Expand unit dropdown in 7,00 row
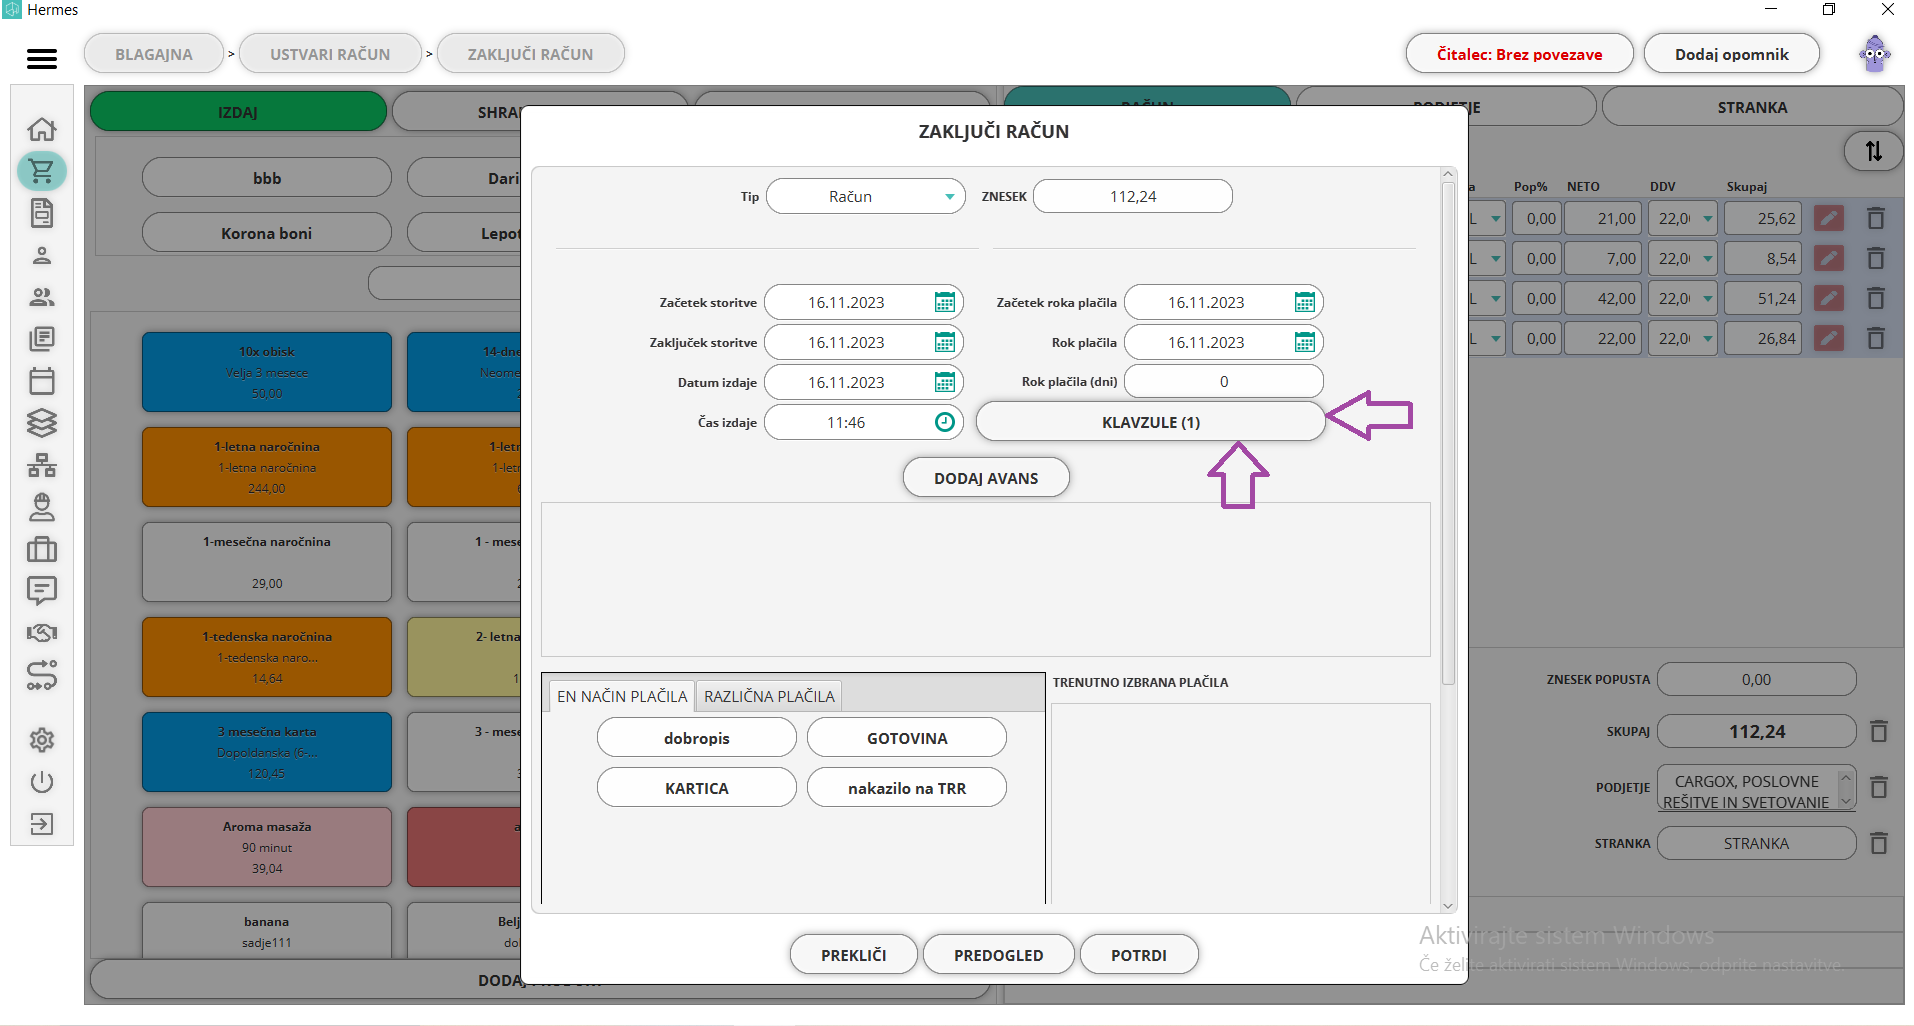 click(1496, 258)
